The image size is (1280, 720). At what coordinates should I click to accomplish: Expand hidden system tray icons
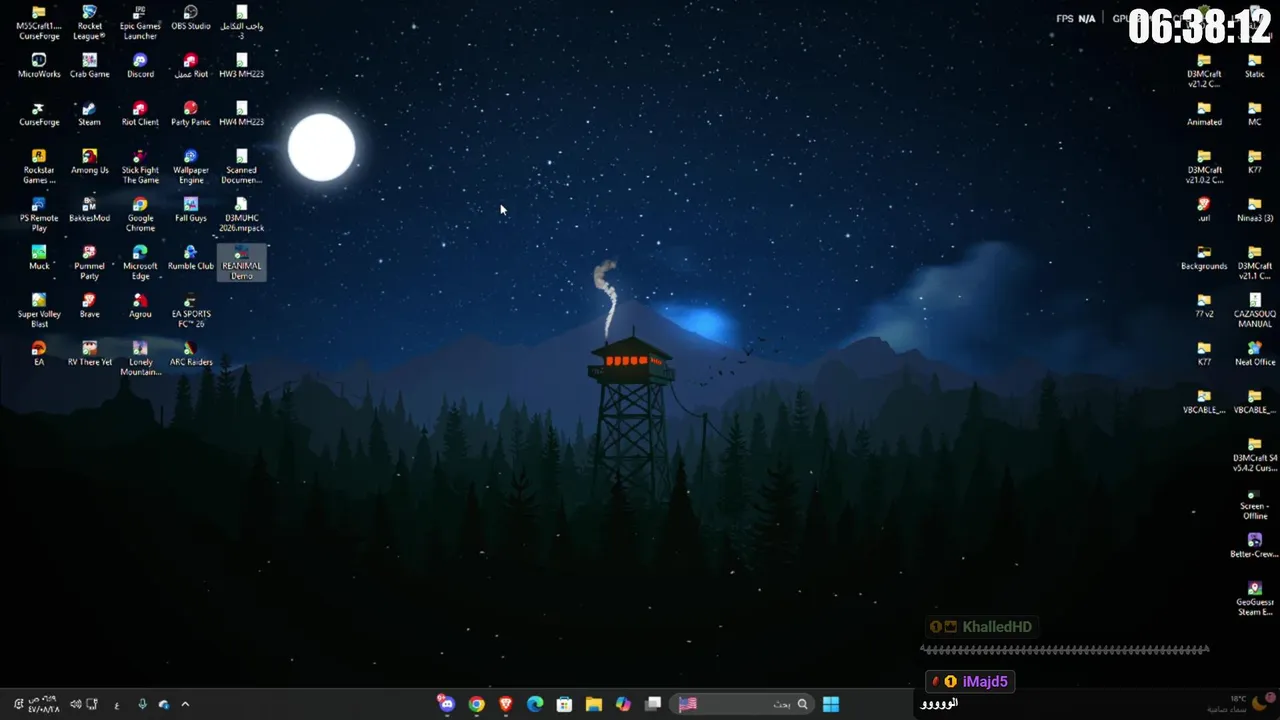[185, 704]
